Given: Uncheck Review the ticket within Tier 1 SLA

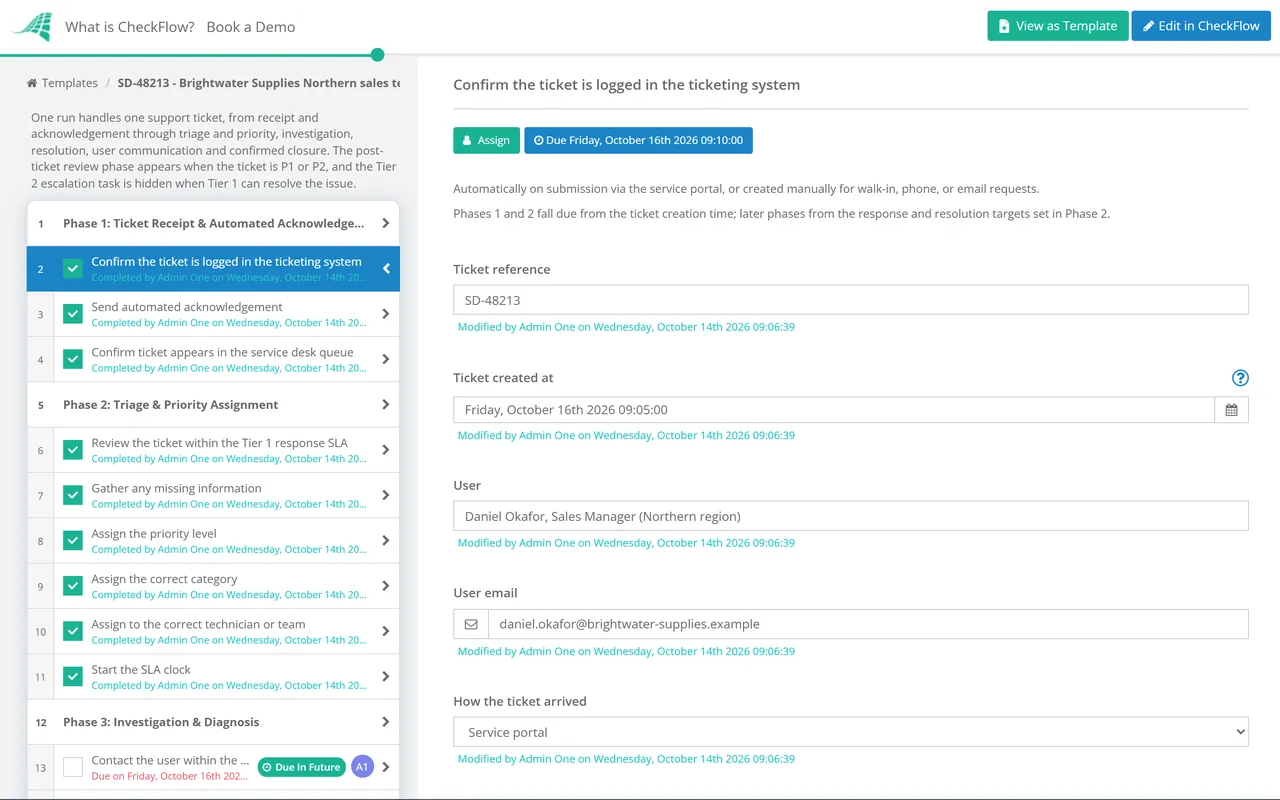Looking at the screenshot, I should pyautogui.click(x=73, y=450).
